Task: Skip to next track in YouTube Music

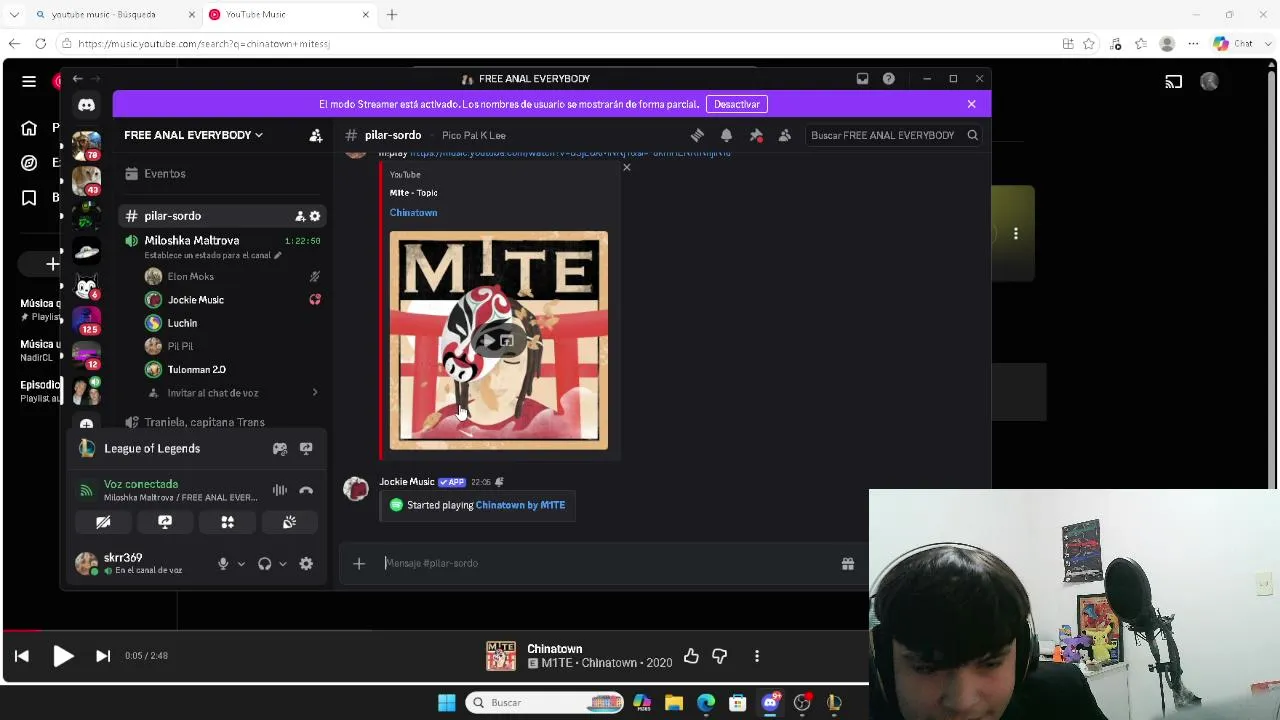Action: pyautogui.click(x=103, y=656)
